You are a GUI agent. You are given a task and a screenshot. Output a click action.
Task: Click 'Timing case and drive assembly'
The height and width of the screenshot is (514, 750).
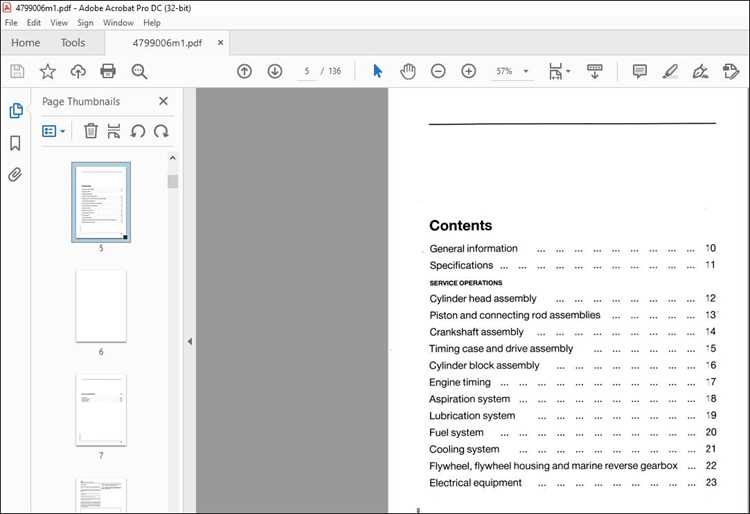click(x=501, y=349)
